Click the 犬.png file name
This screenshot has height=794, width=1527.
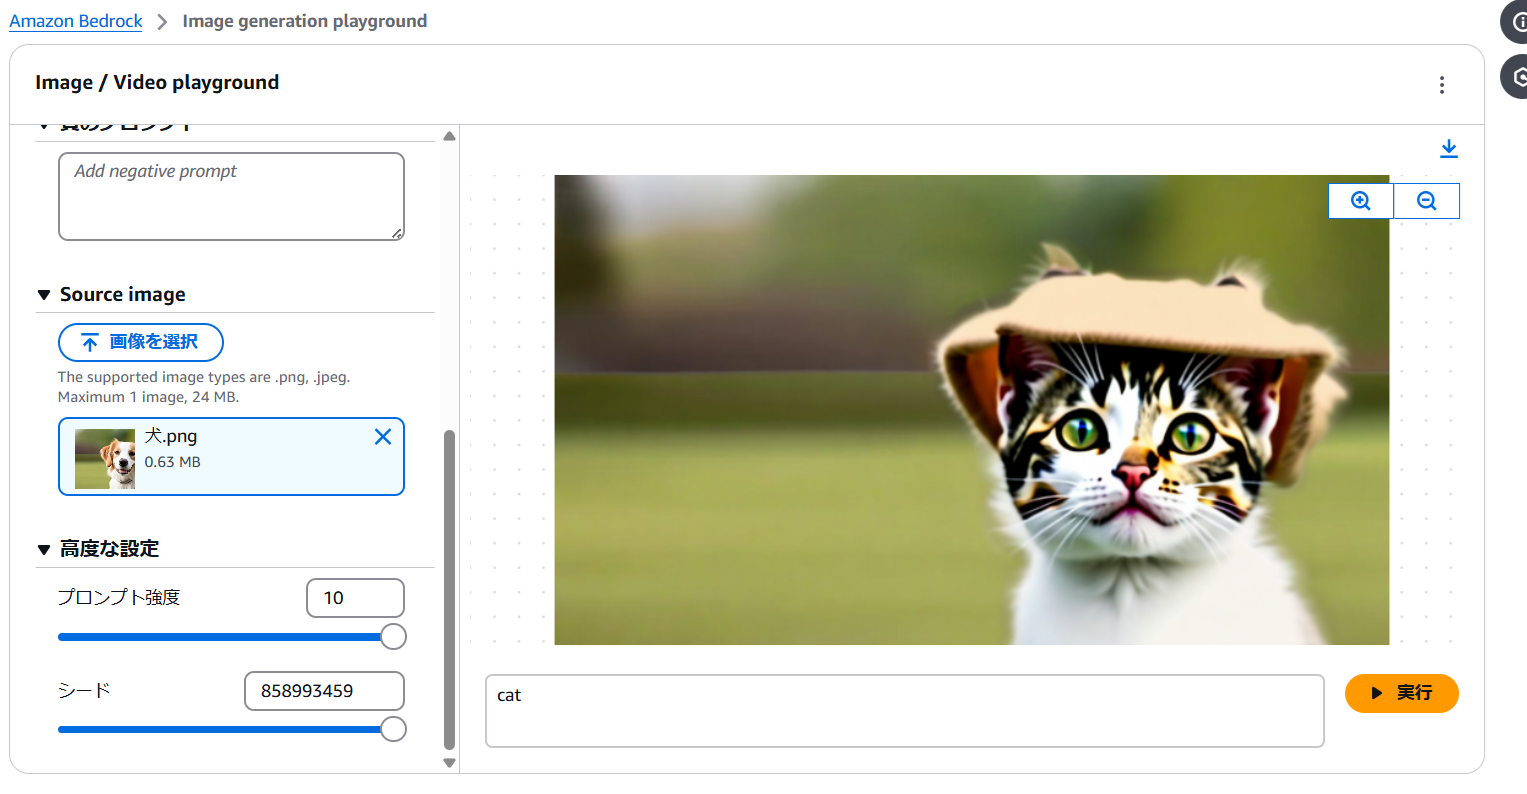coord(170,436)
